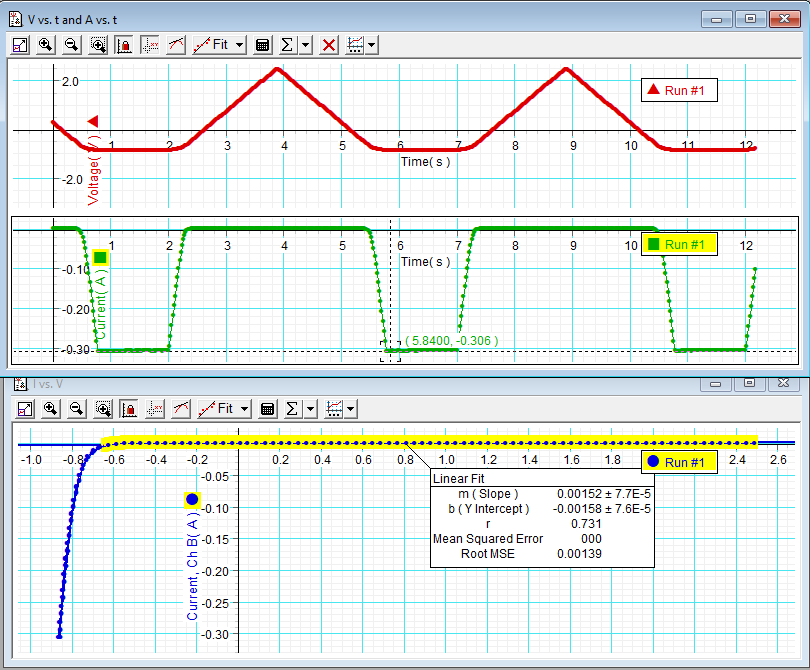The height and width of the screenshot is (670, 810).
Task: Open the Calculator tool
Action: click(x=262, y=44)
